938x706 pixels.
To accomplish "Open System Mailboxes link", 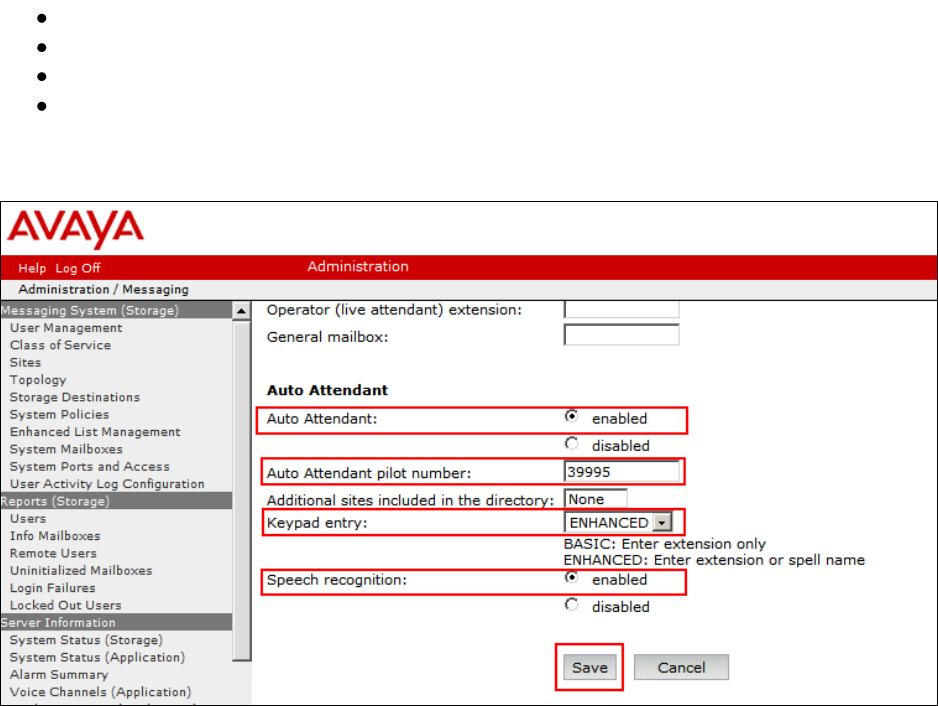I will [x=66, y=449].
